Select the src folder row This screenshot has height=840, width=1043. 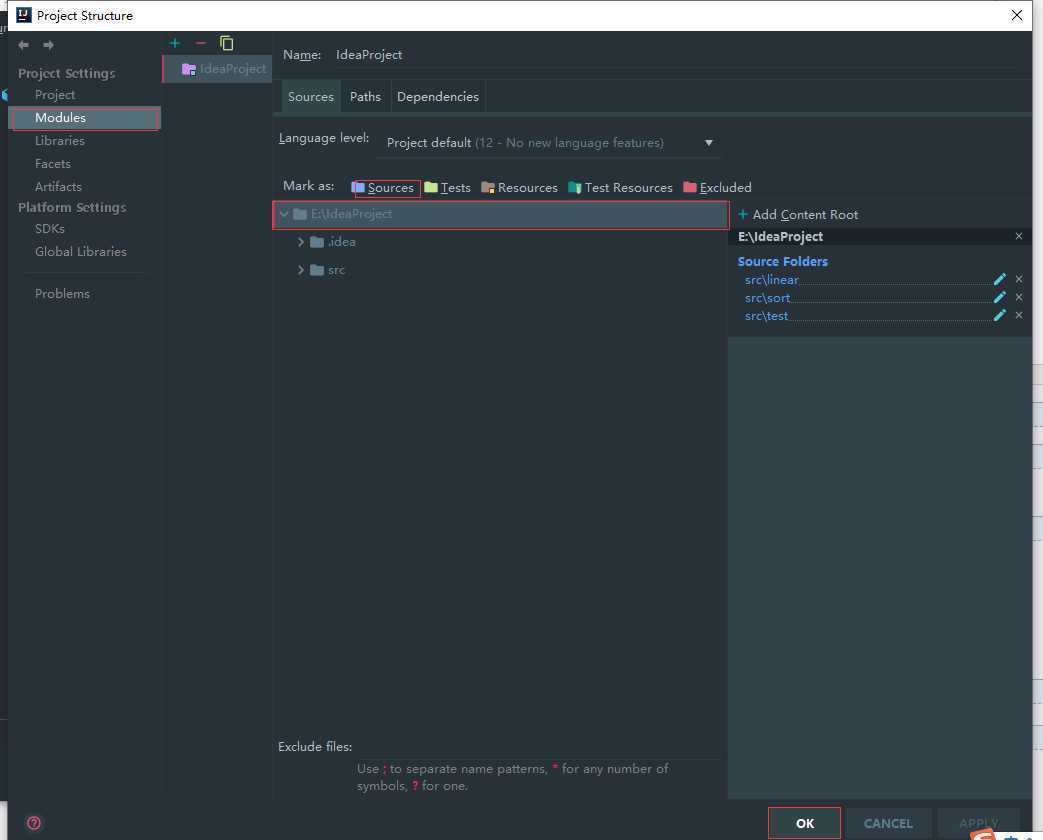(x=501, y=270)
